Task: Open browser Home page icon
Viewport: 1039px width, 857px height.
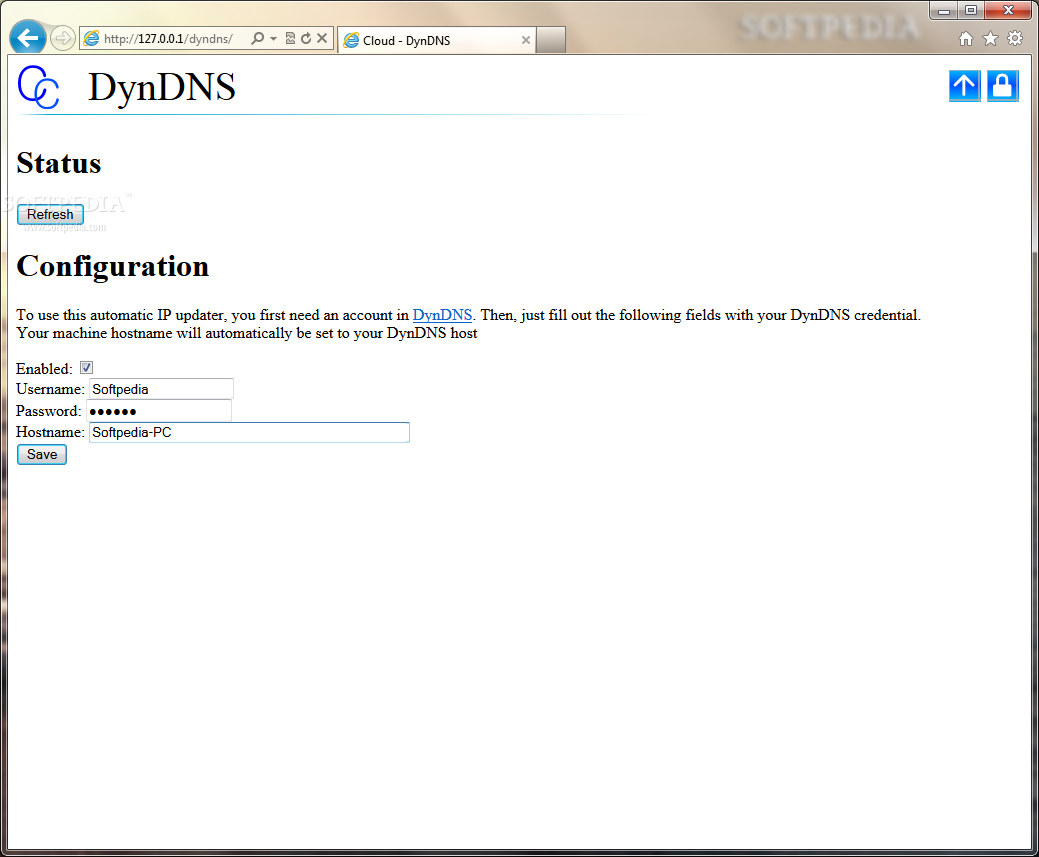Action: pos(965,39)
